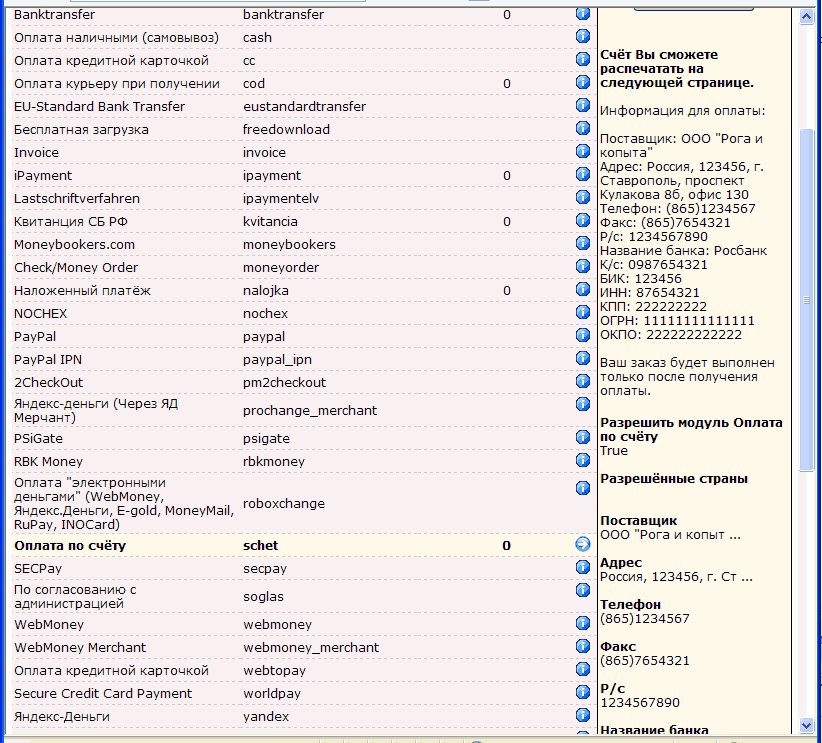Click info icon for PayPal IPN row
Screen dimensions: 822x743
[x=582, y=358]
